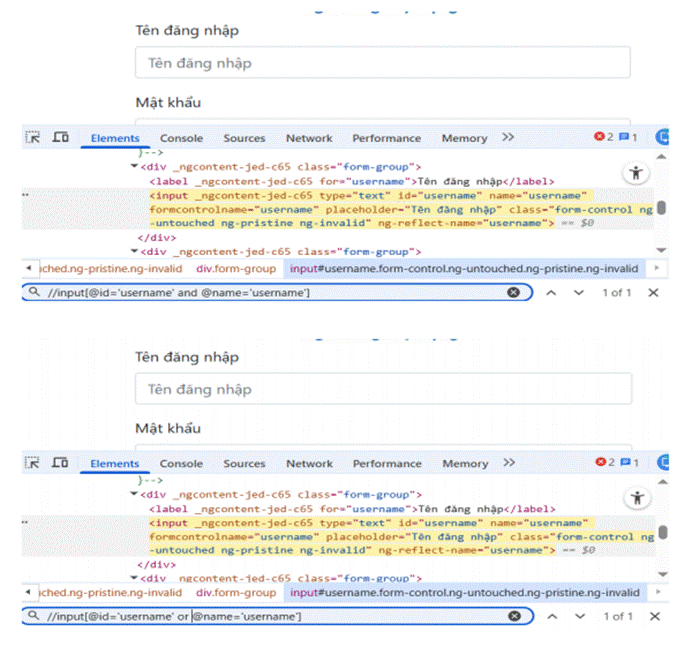Close the search bar with the 'and' XPath
Screen dimensions: 692x647
[653, 292]
